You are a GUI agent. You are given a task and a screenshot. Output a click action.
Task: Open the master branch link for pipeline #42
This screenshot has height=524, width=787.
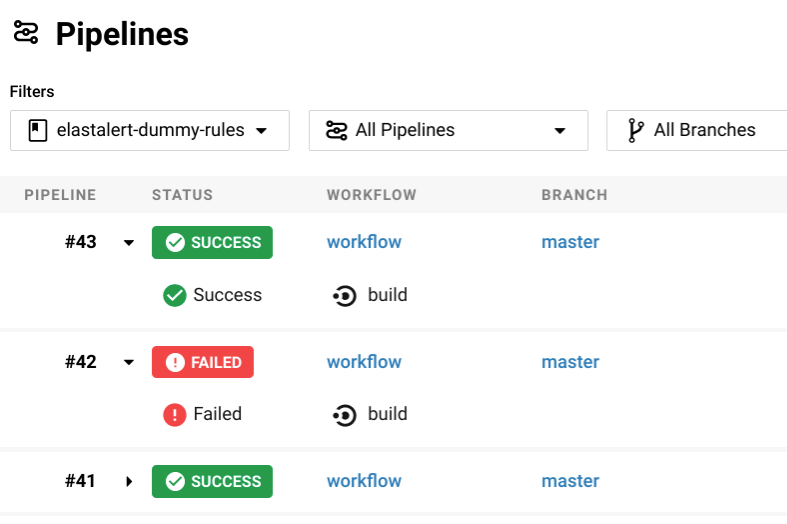[570, 362]
